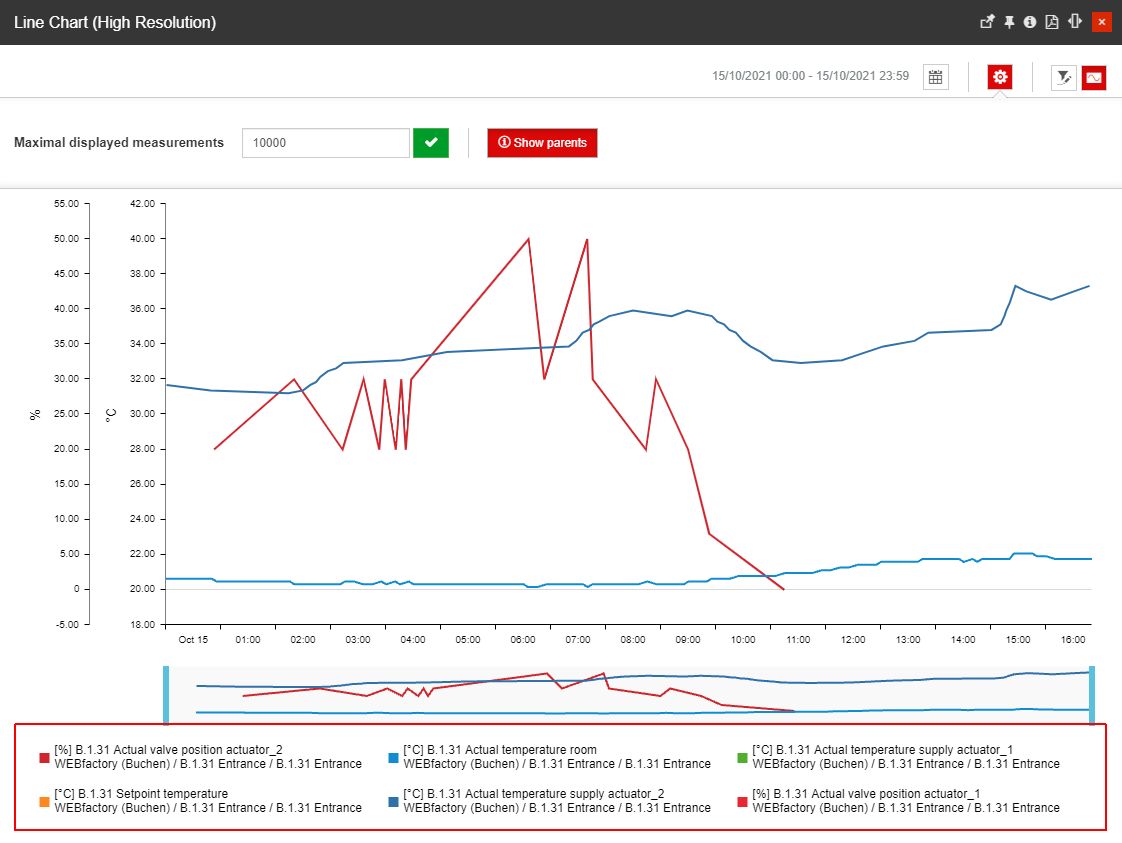Click the Show parents button

[542, 143]
